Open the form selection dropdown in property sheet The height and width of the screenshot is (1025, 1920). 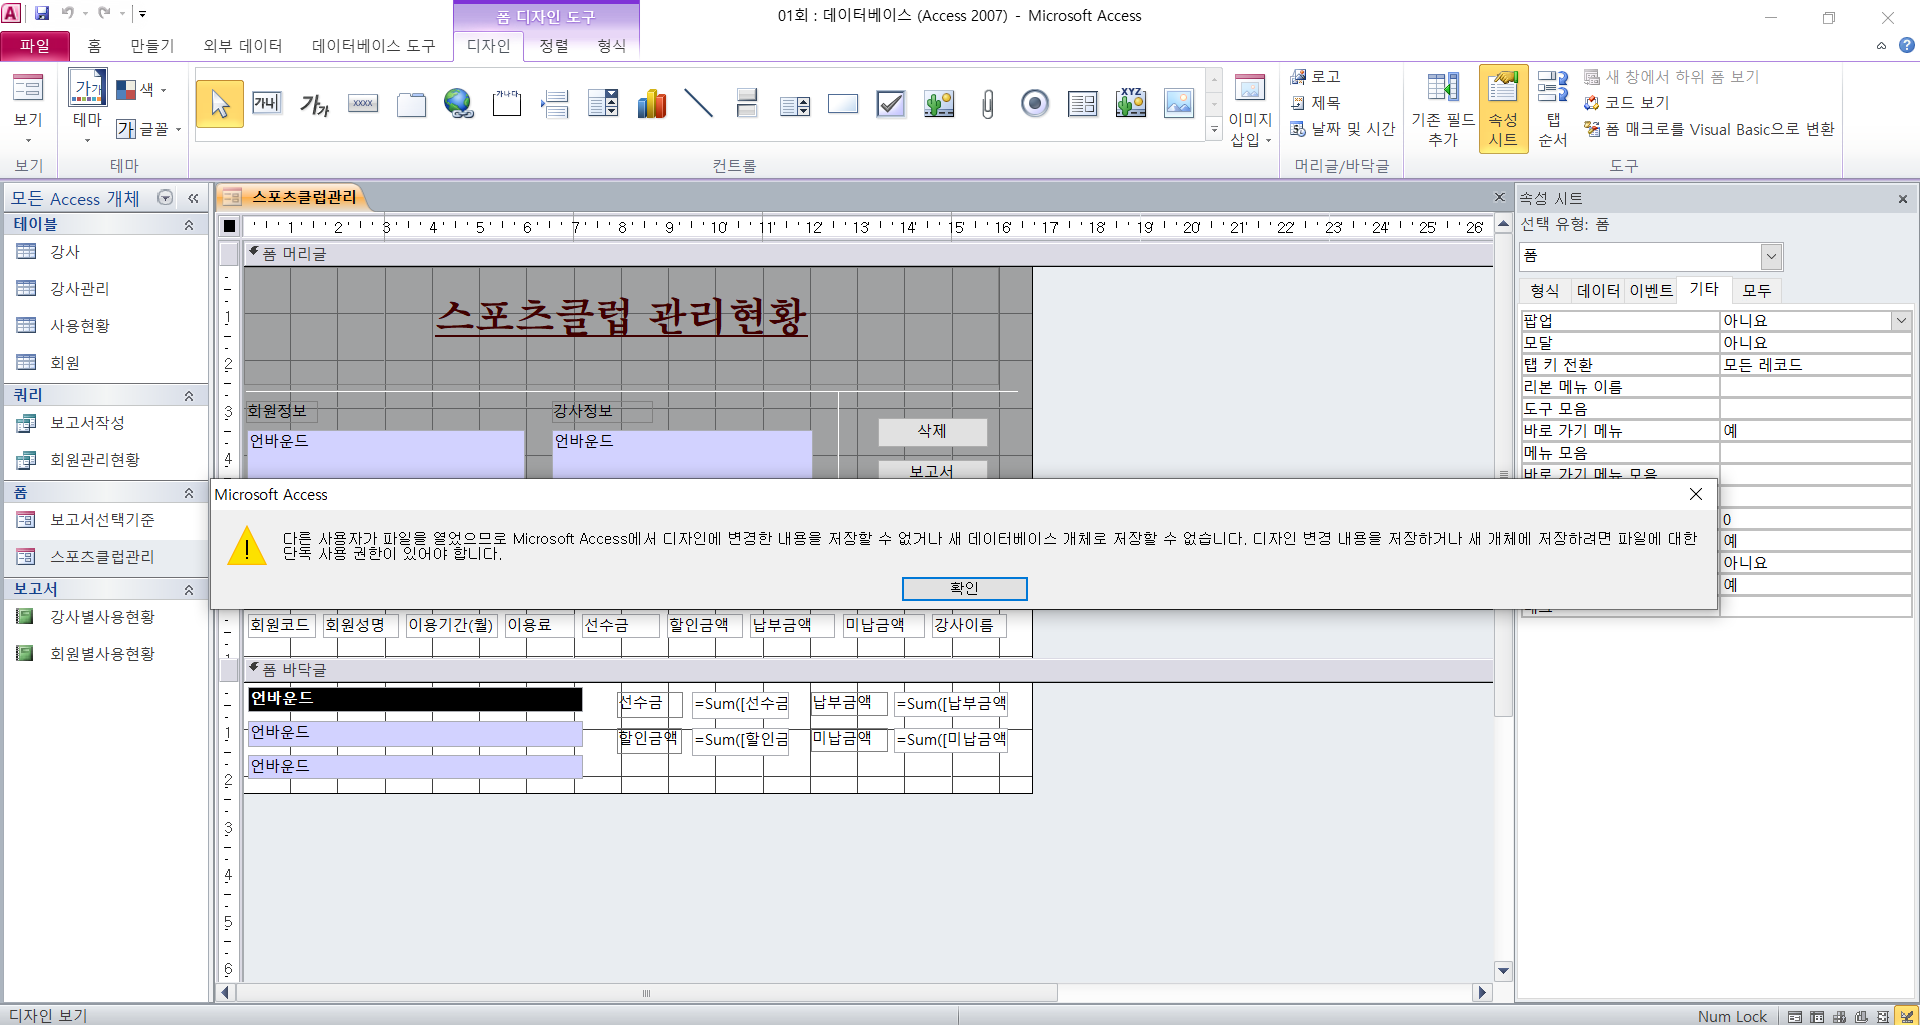click(x=1771, y=257)
